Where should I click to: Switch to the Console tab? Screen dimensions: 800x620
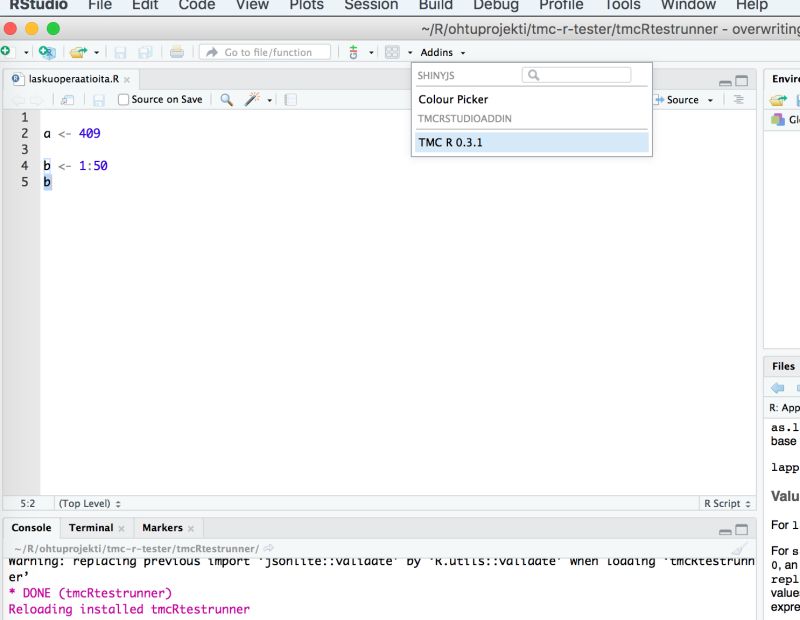(31, 527)
